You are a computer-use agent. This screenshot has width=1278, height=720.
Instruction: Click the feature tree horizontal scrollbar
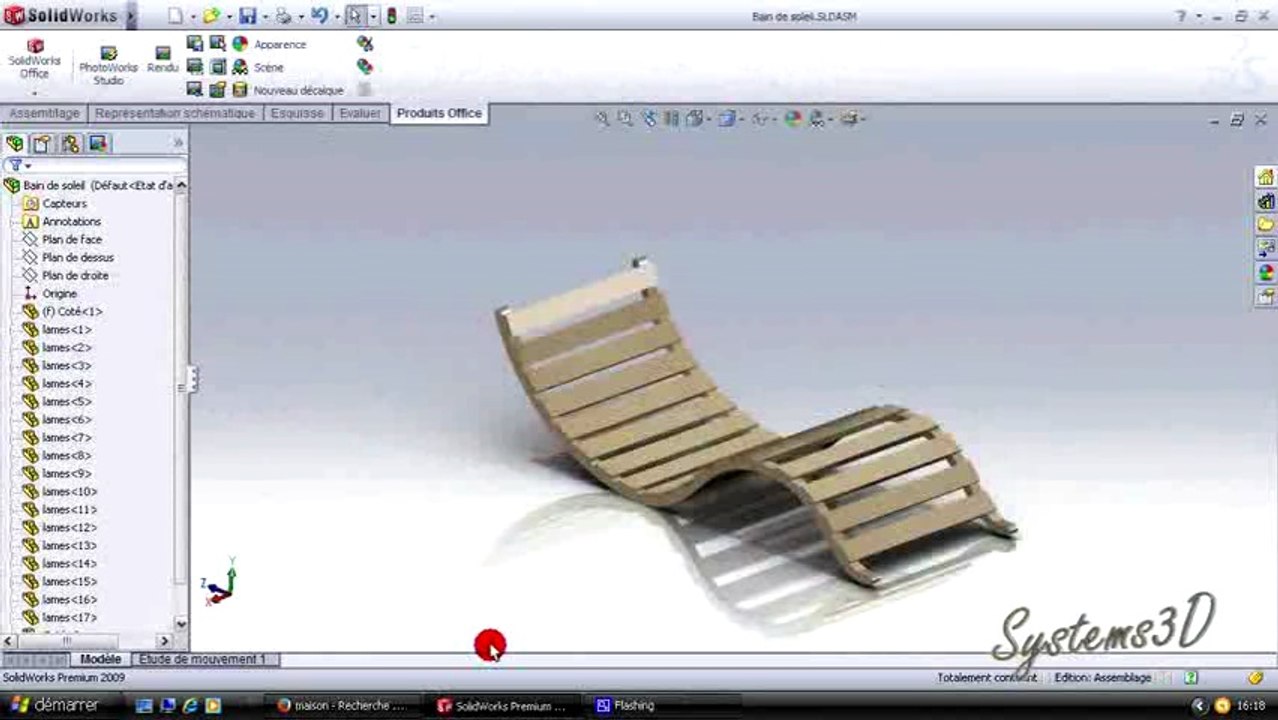(87, 641)
